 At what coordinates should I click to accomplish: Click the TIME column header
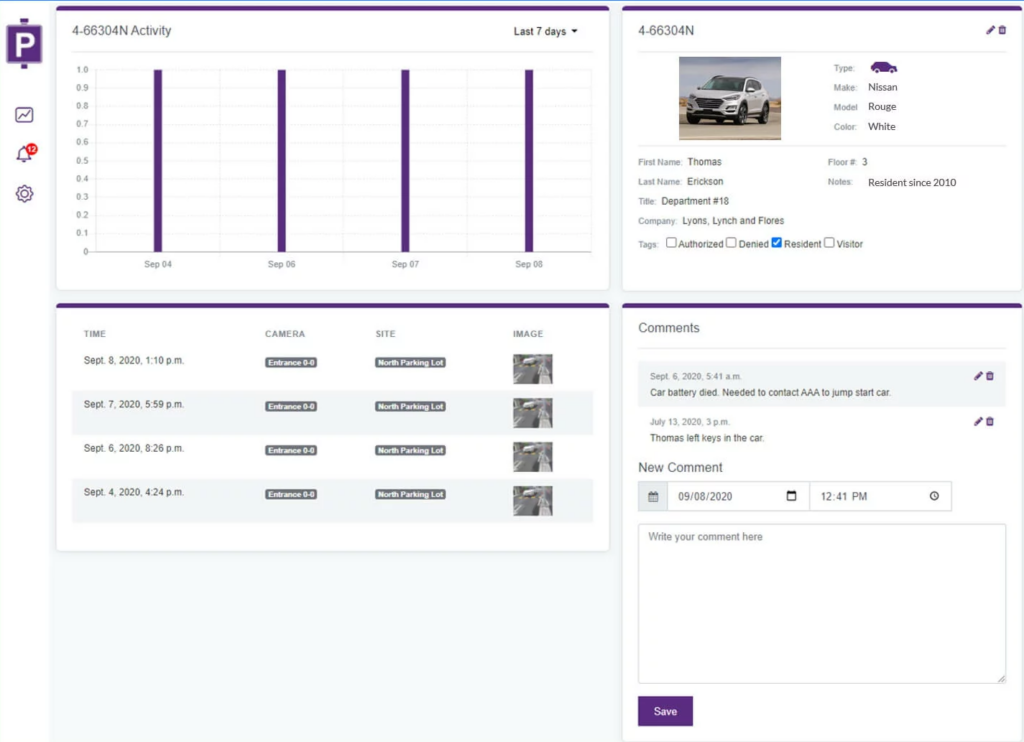(95, 334)
